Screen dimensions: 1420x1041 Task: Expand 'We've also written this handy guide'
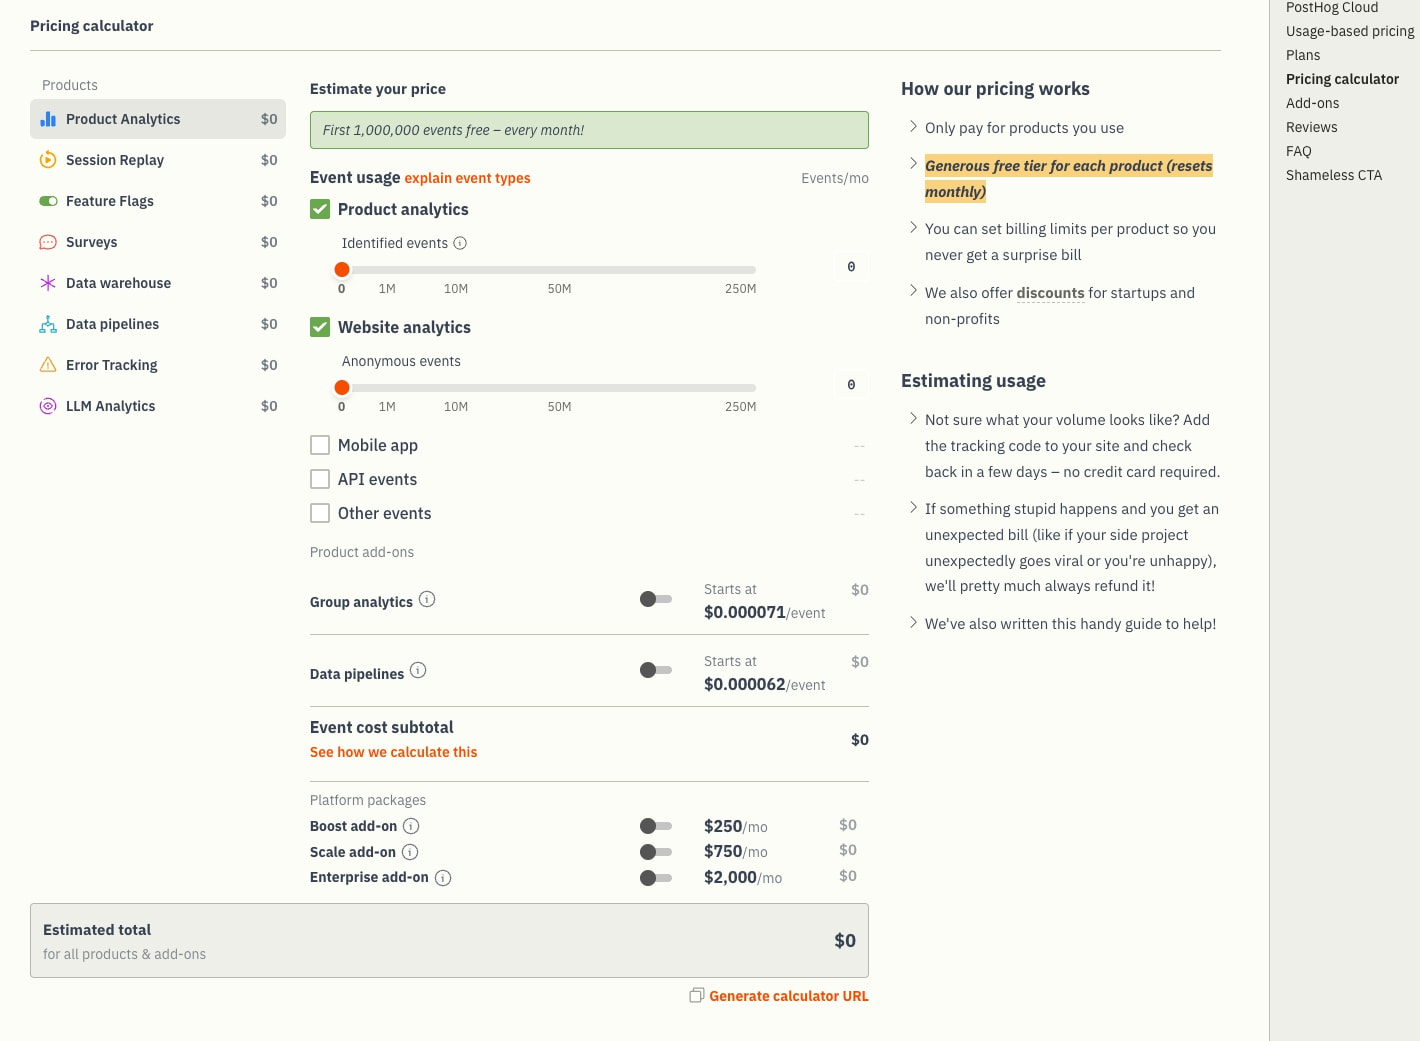point(913,622)
